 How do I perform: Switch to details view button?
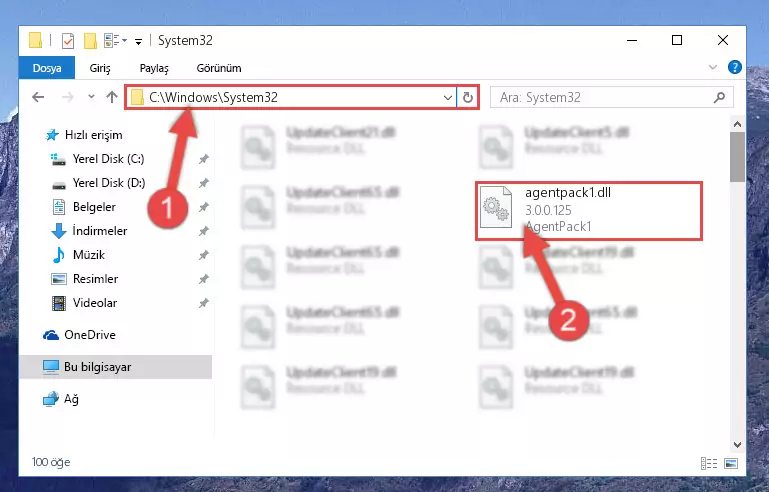pos(709,463)
